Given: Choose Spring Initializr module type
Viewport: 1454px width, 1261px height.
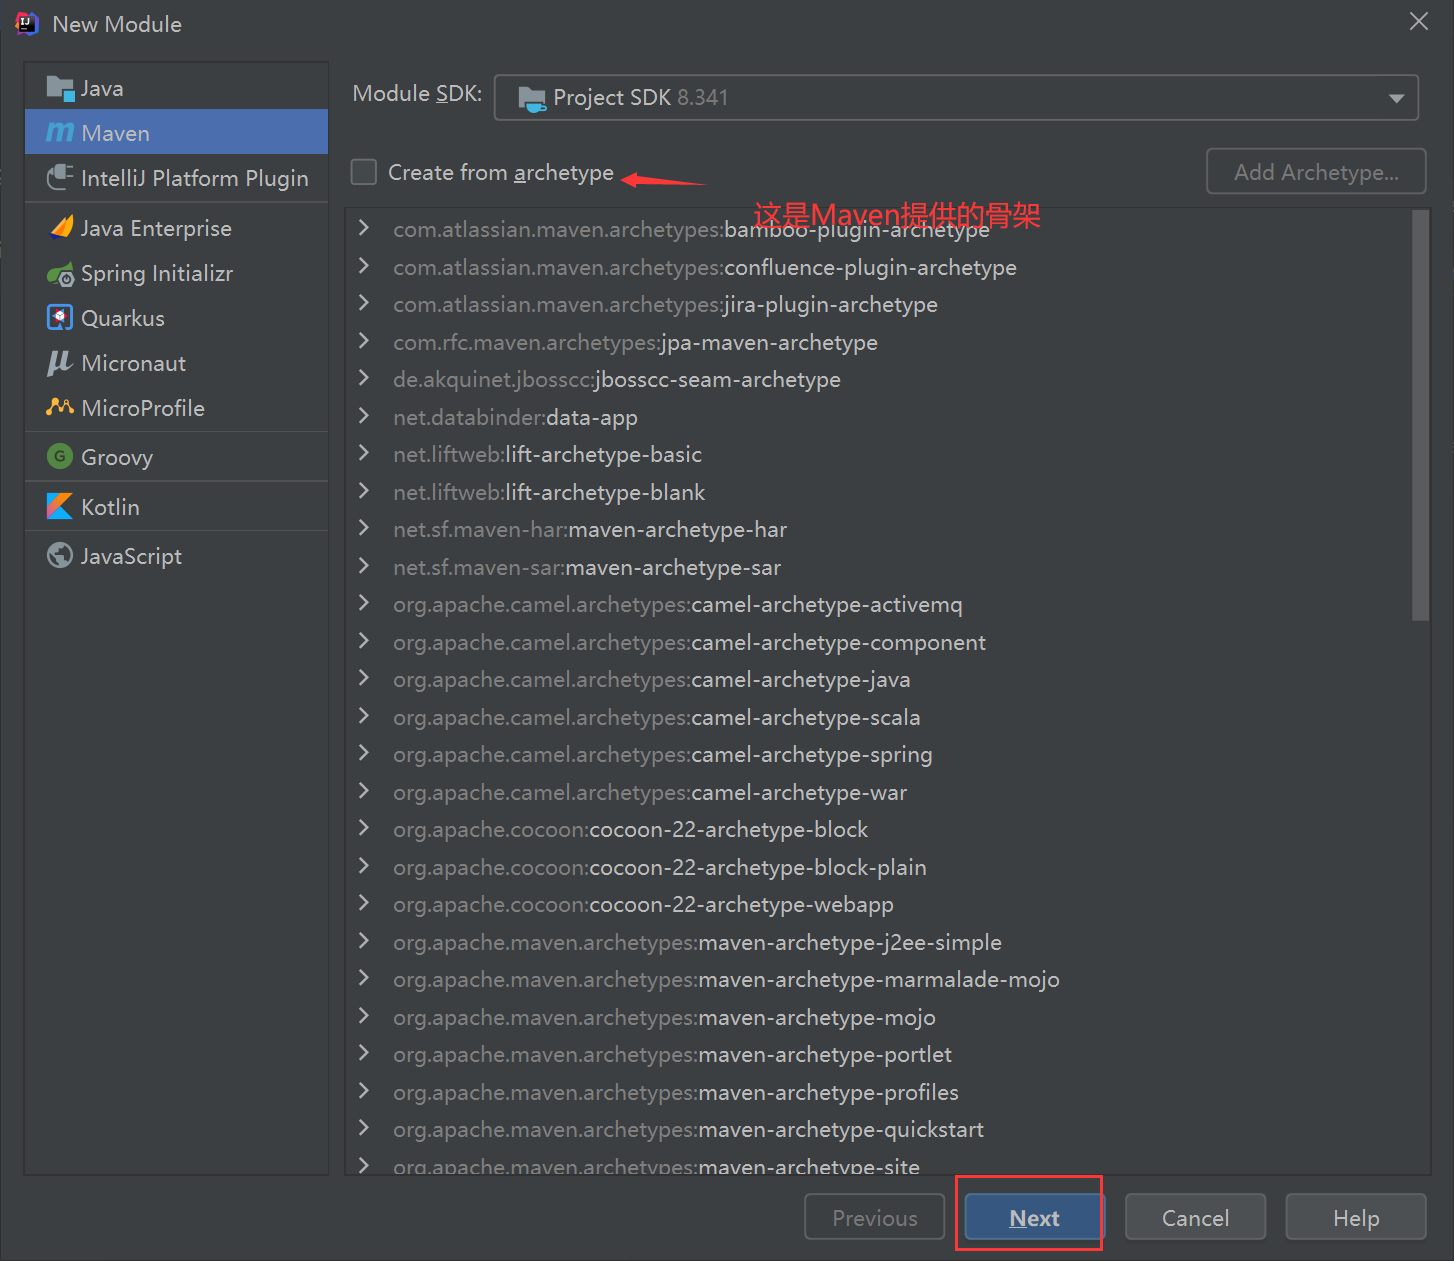Looking at the screenshot, I should (x=176, y=273).
